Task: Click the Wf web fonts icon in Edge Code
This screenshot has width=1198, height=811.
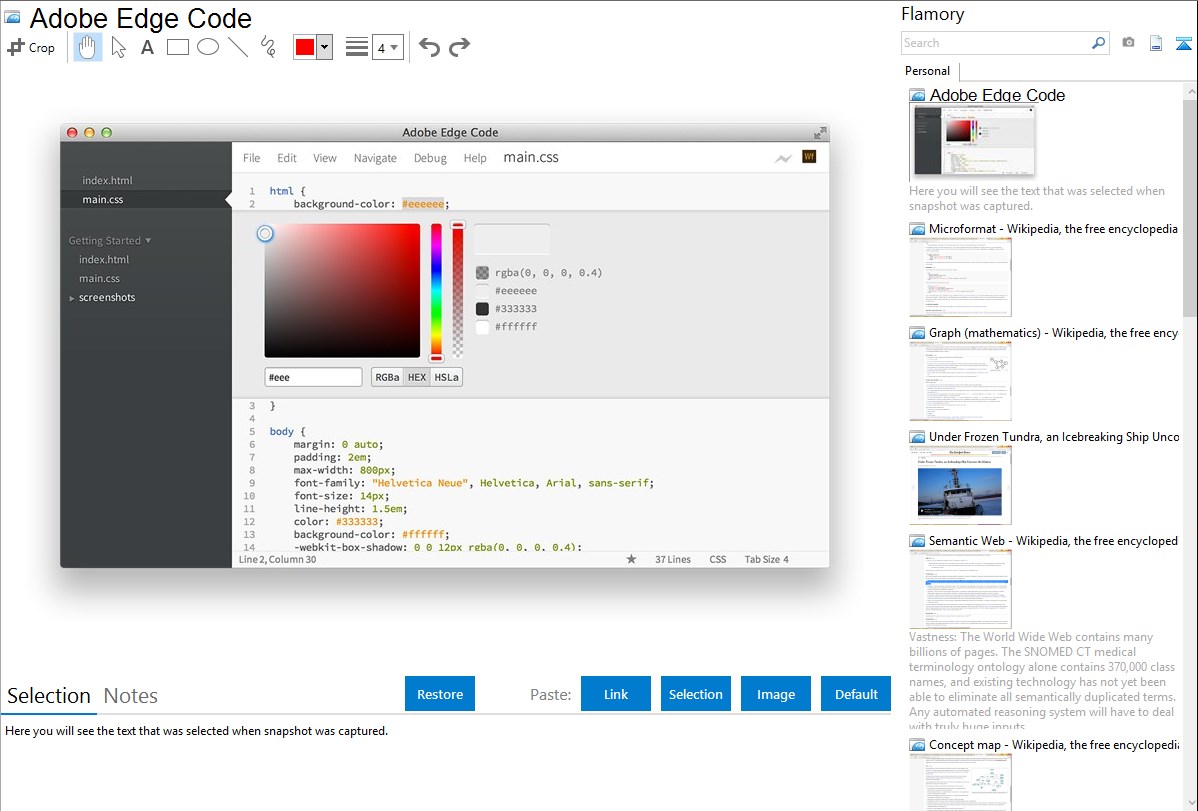Action: pyautogui.click(x=809, y=157)
